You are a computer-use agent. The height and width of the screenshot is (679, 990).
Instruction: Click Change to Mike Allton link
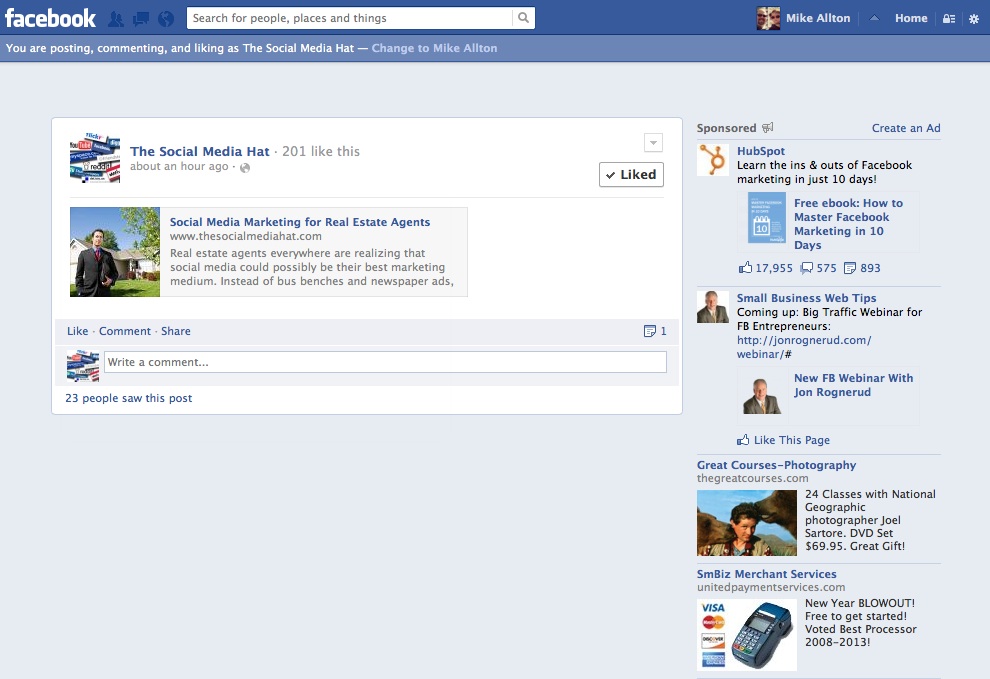click(x=434, y=48)
